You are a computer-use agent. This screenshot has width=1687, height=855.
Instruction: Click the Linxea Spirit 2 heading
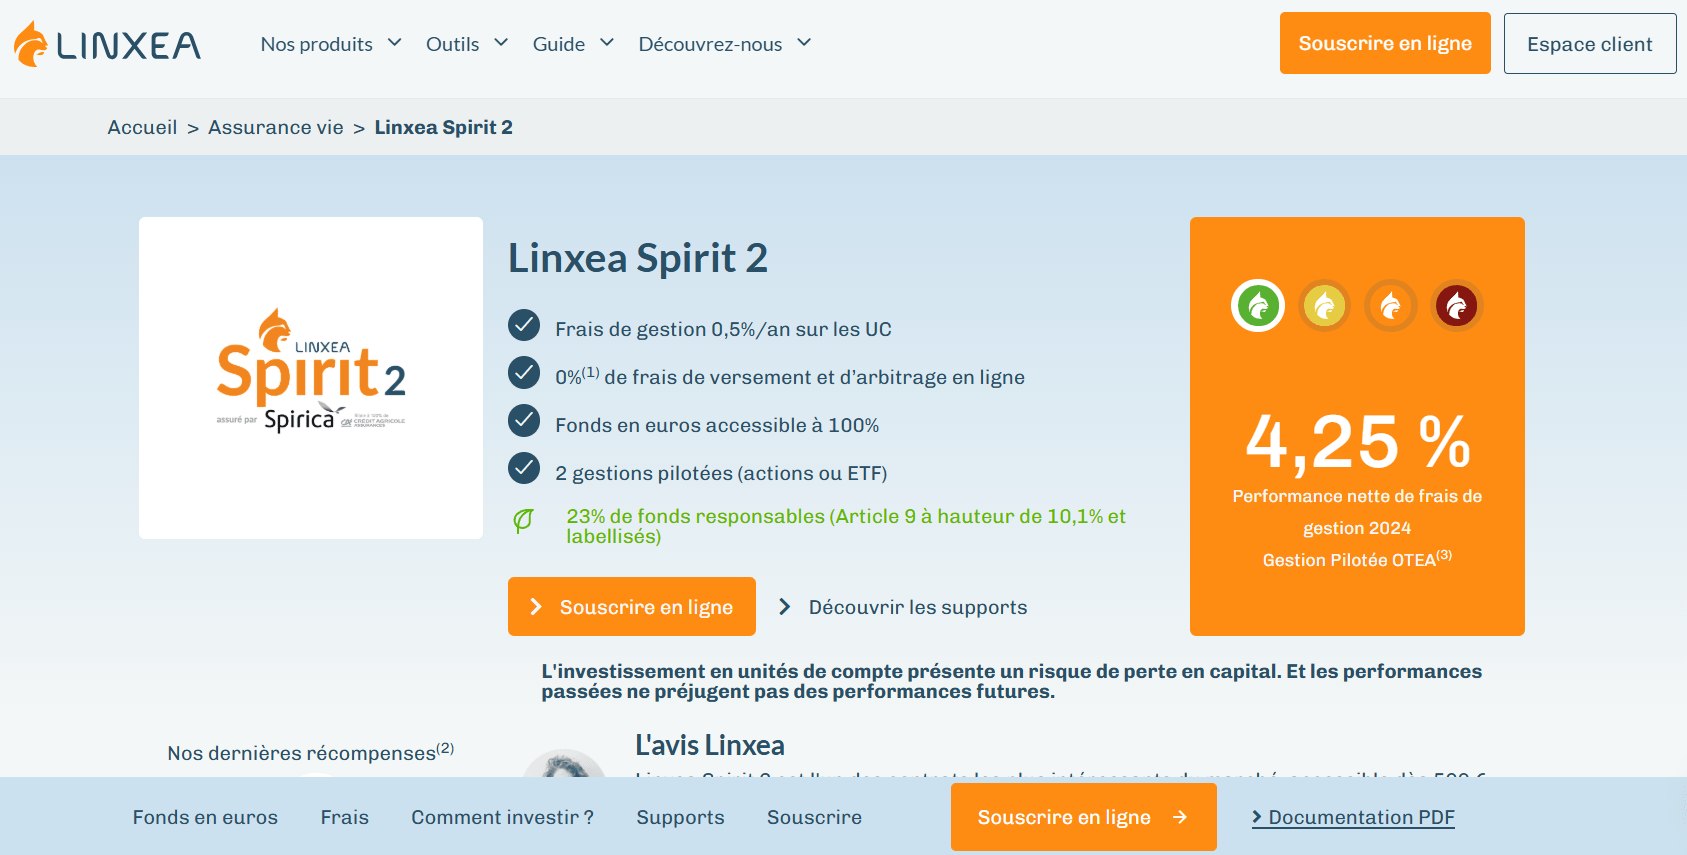[638, 258]
